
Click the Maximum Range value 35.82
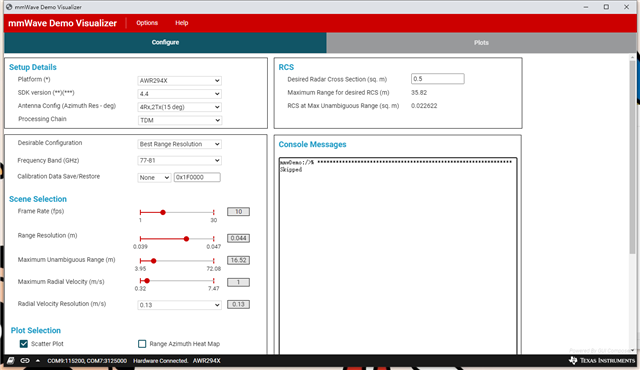pos(419,93)
